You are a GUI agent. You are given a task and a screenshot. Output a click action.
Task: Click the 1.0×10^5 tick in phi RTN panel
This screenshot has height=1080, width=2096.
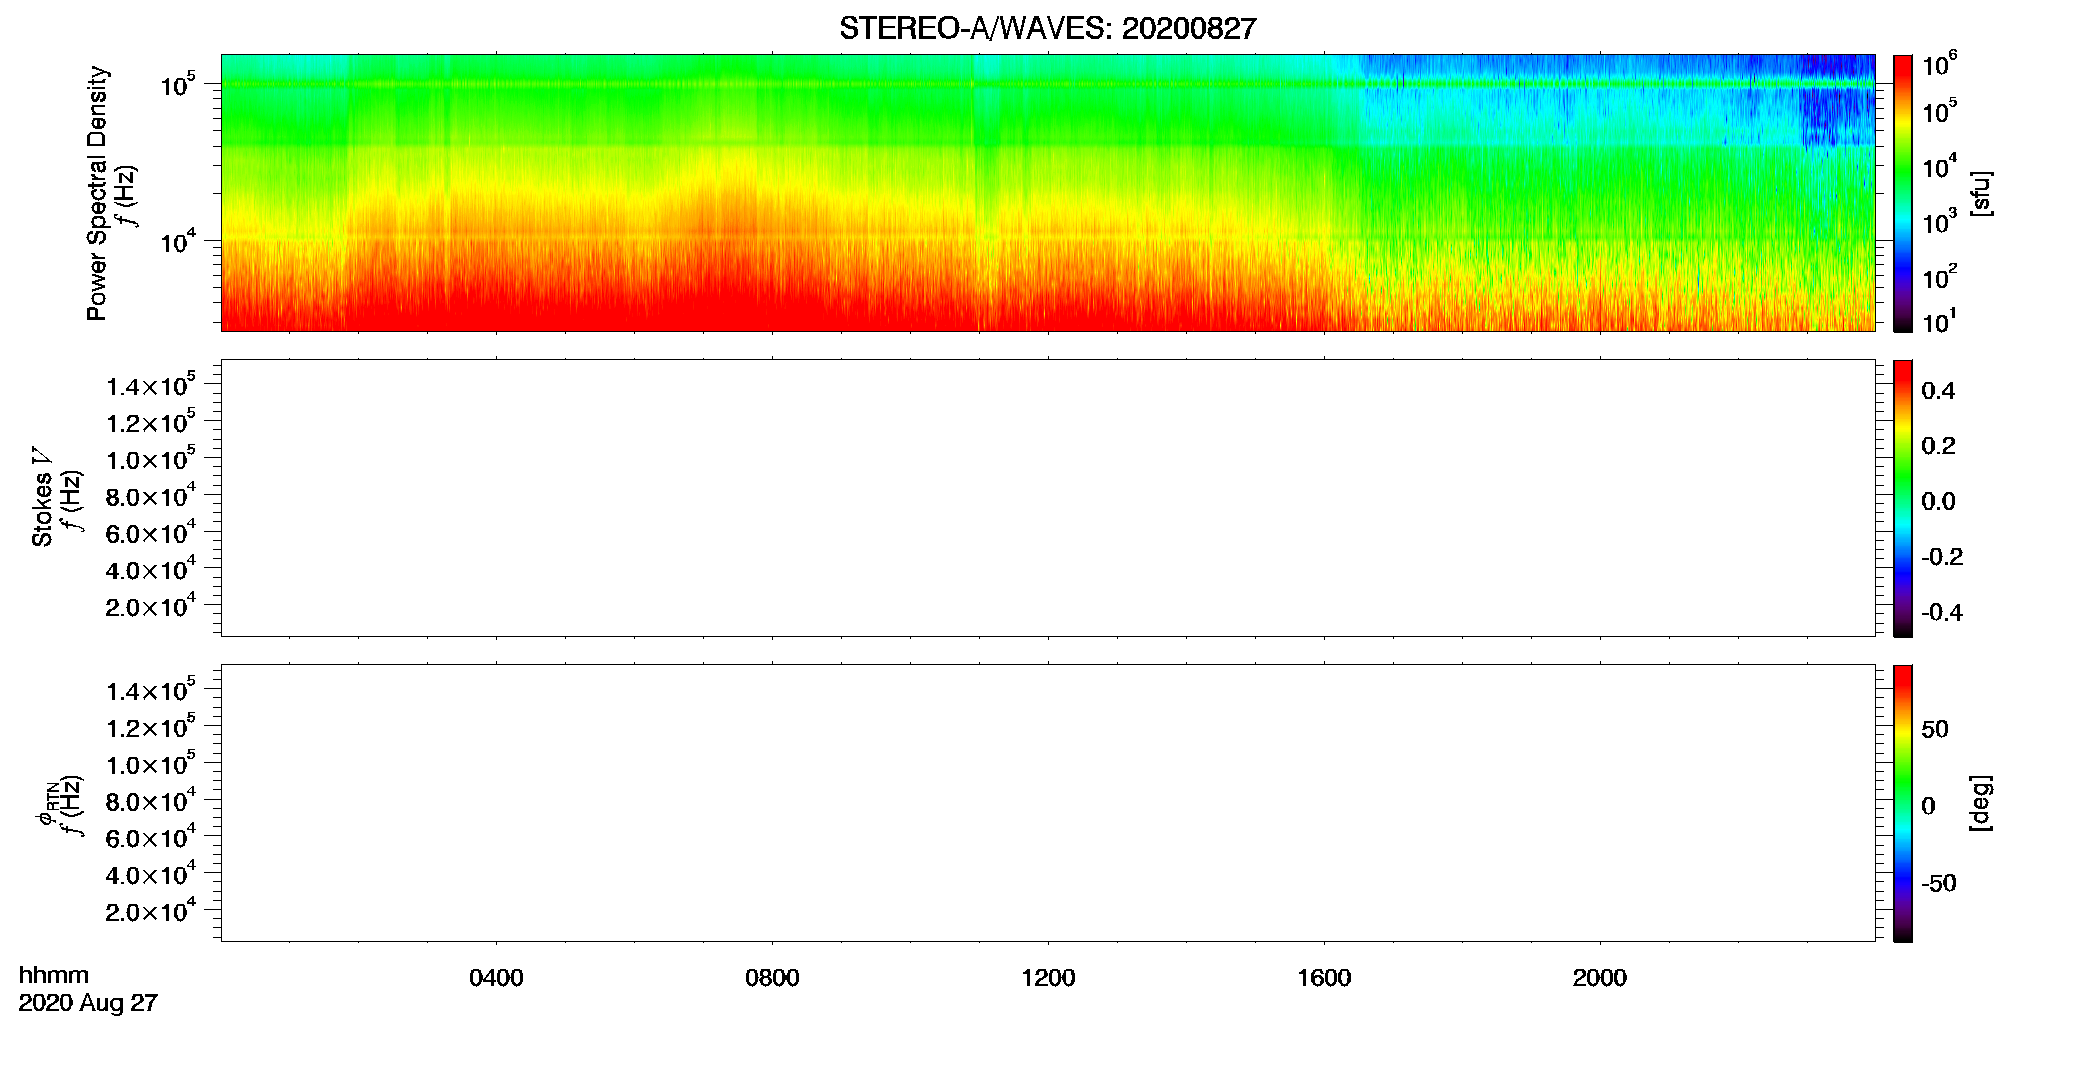[151, 763]
